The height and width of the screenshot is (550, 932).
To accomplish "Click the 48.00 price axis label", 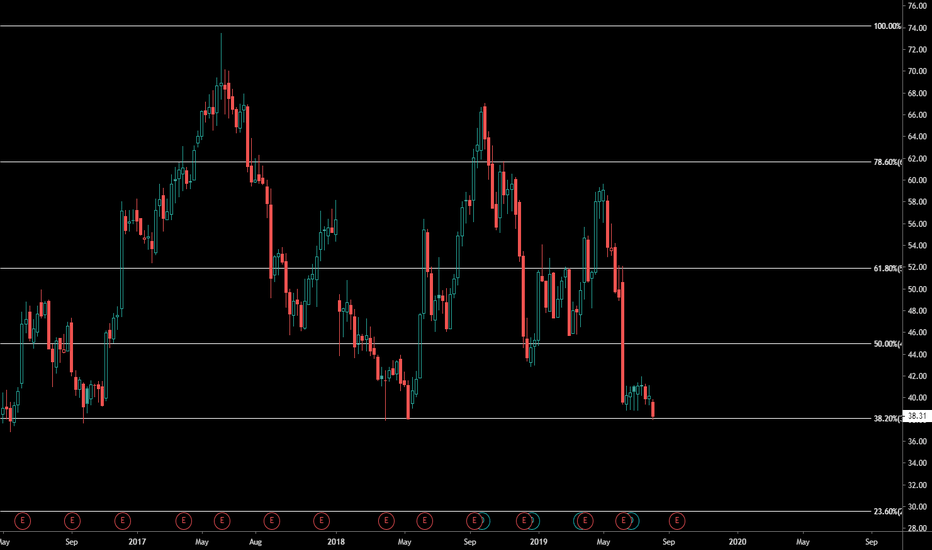I will (x=917, y=310).
